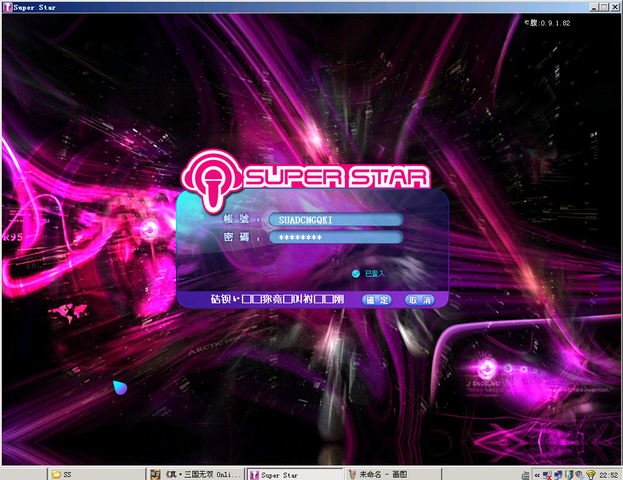Click the two-computers network tray icon
This screenshot has height=480, width=623.
tap(558, 475)
